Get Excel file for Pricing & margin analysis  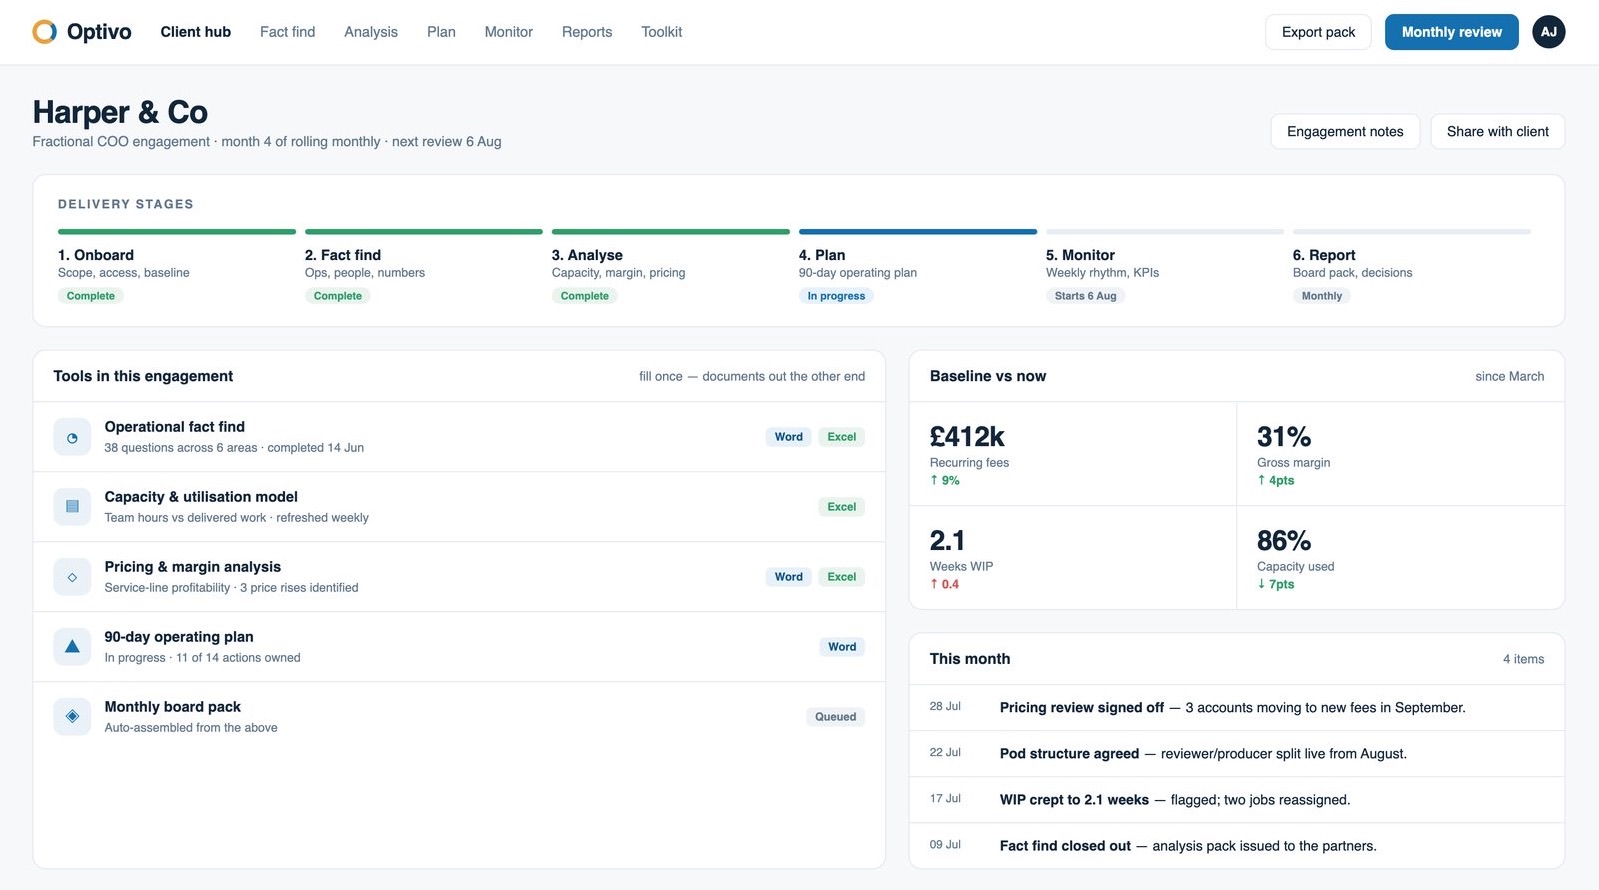coord(842,577)
